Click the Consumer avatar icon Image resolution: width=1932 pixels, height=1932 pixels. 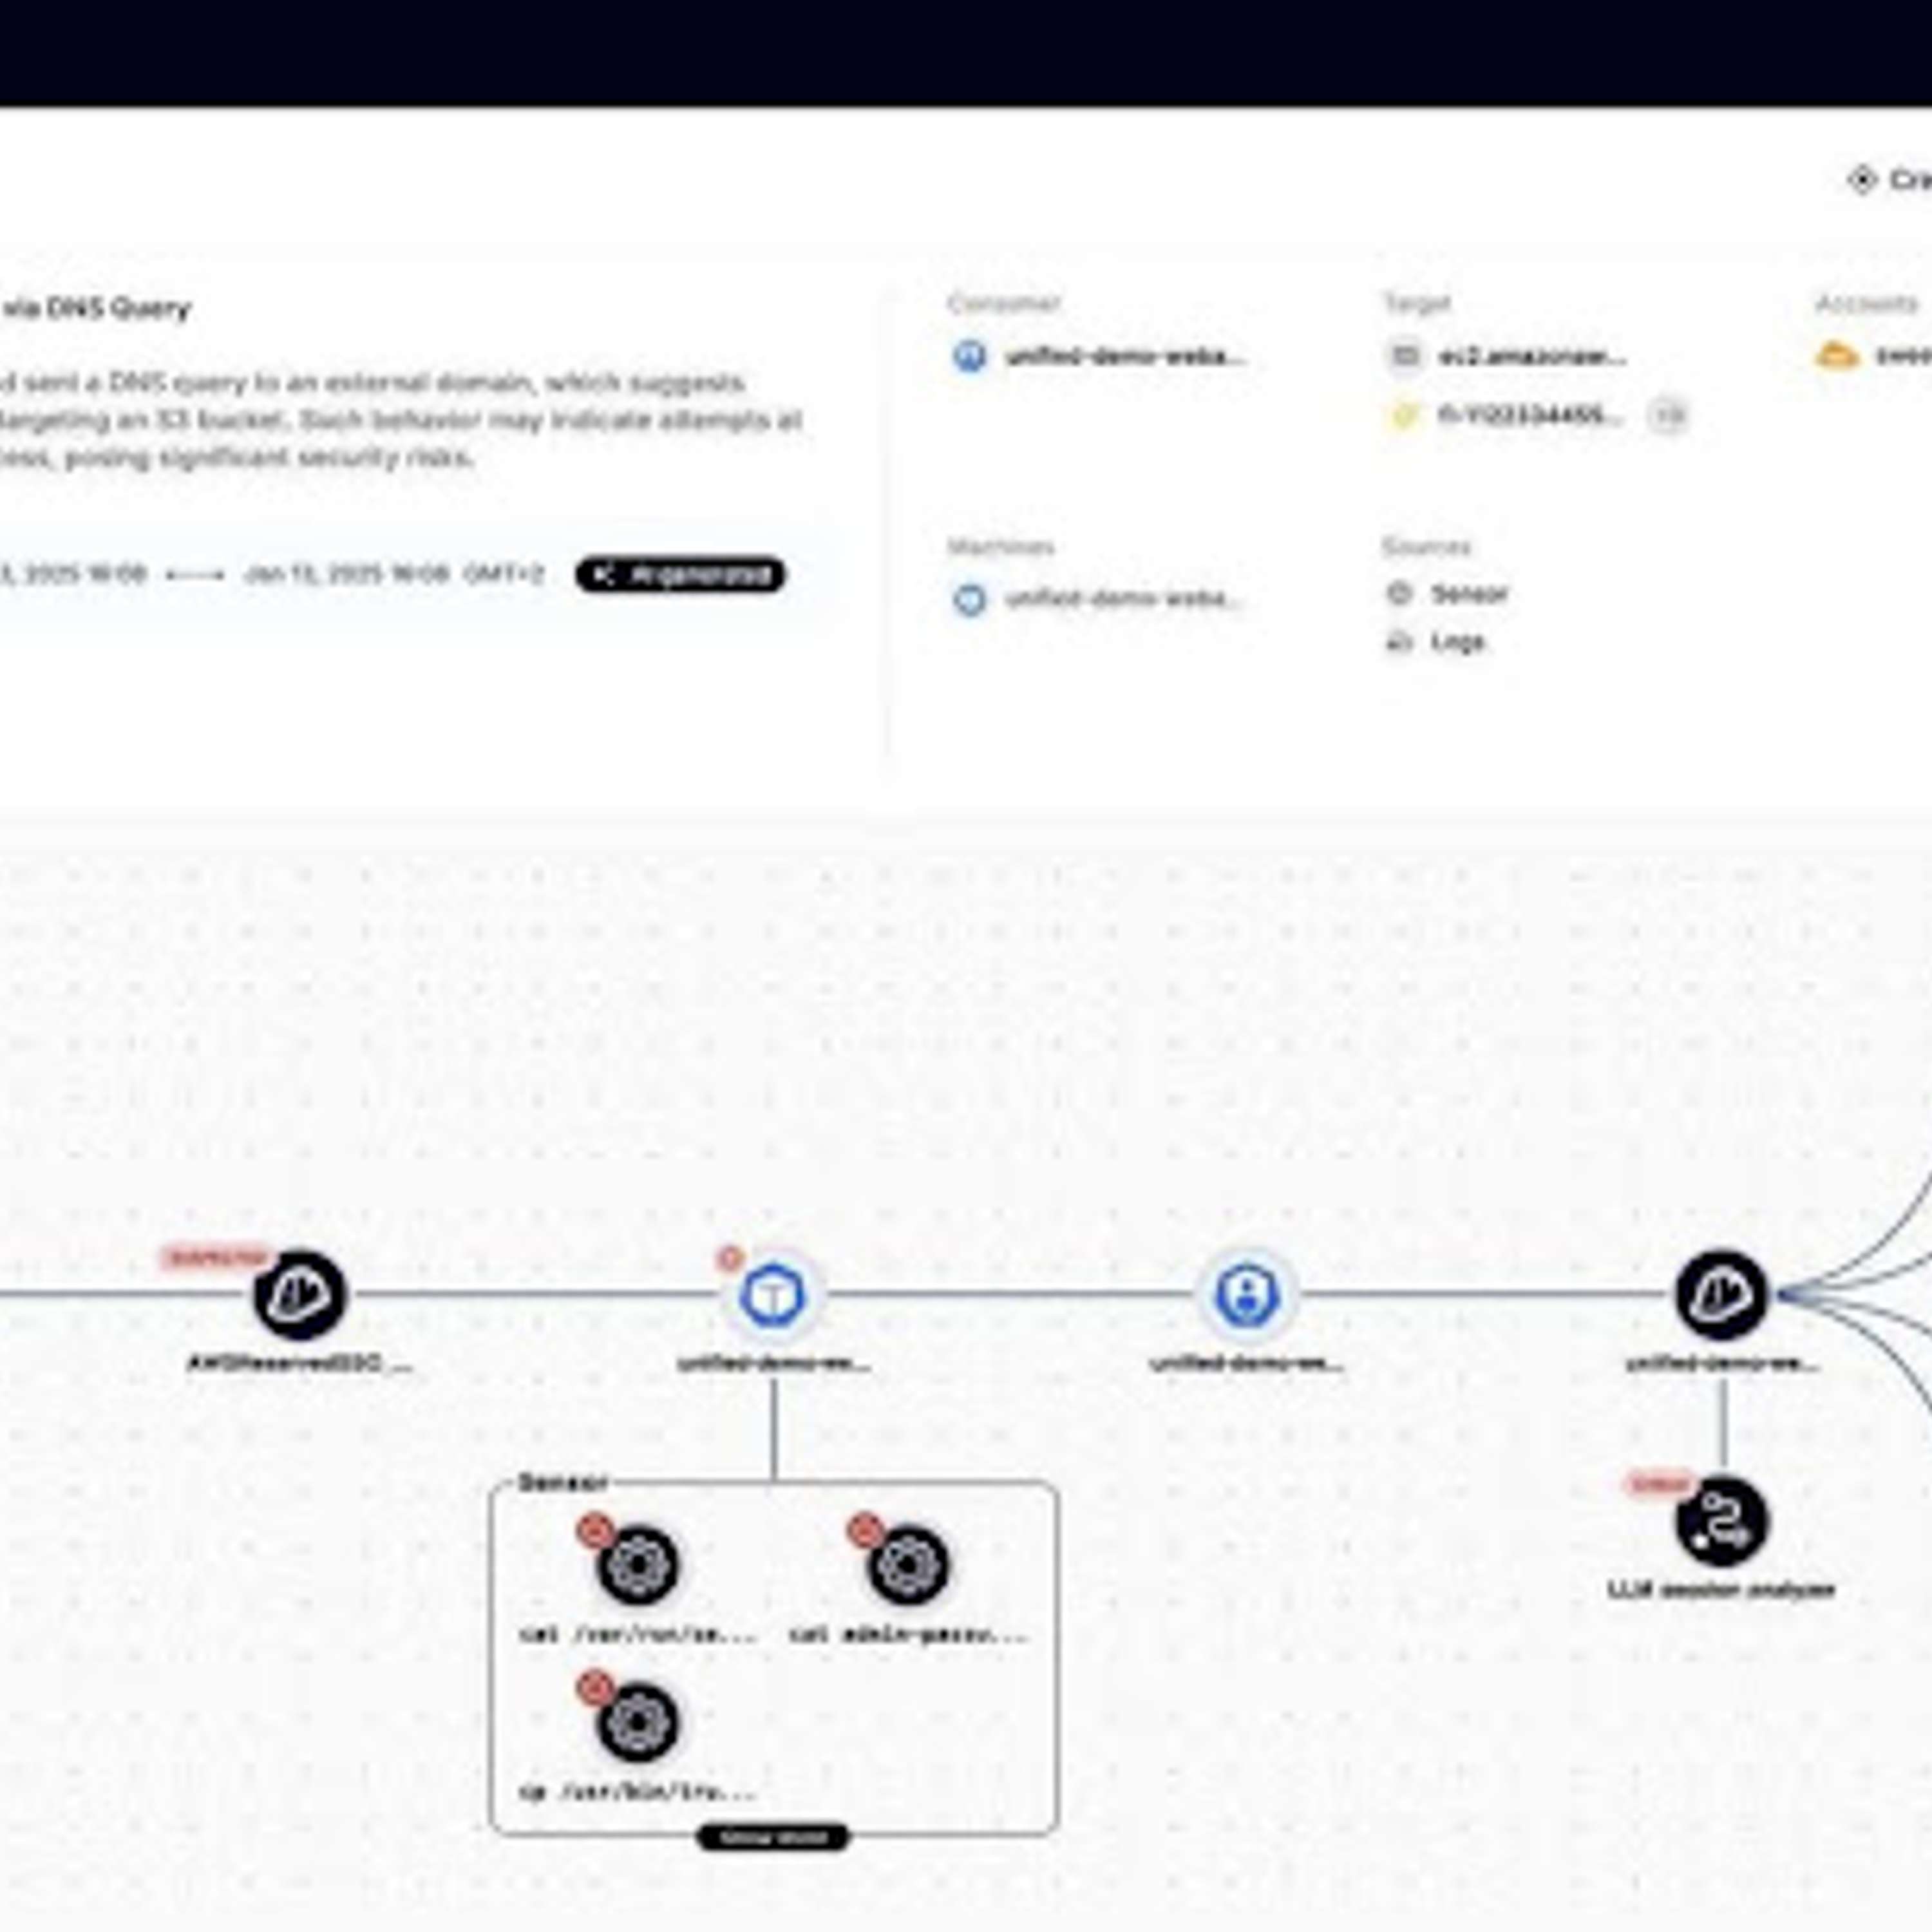click(968, 356)
